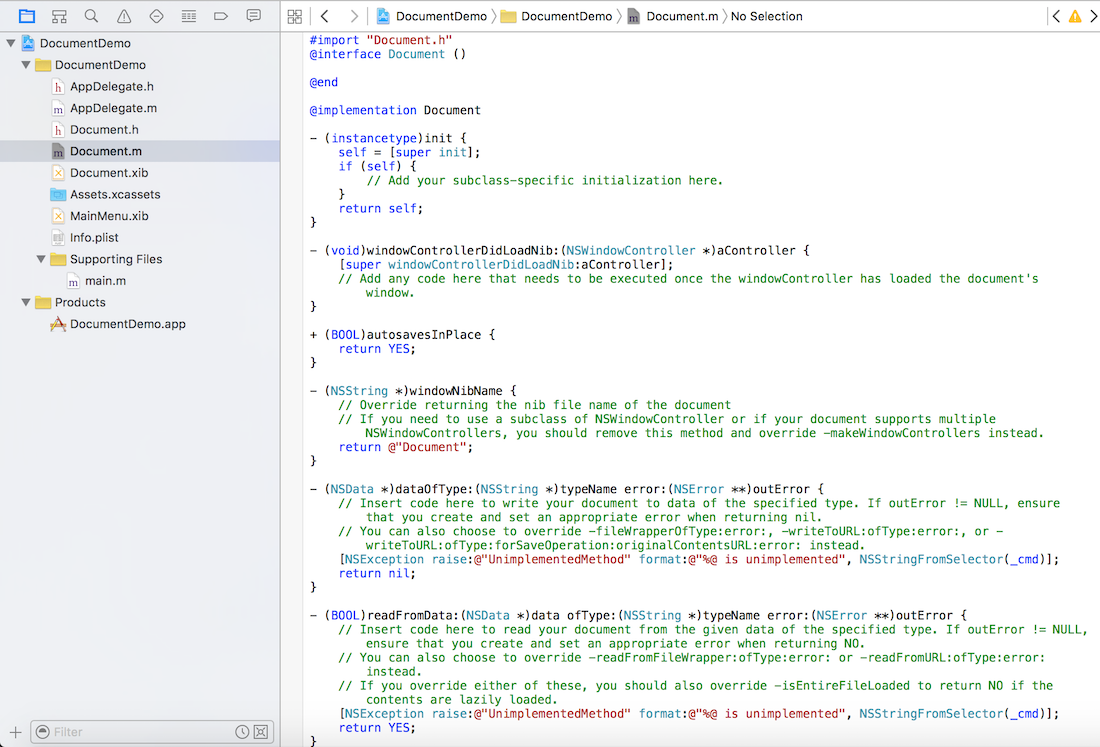Screen dimensions: 1100x747
Task: Click the yellow warning badge near top right
Action: click(x=1074, y=16)
